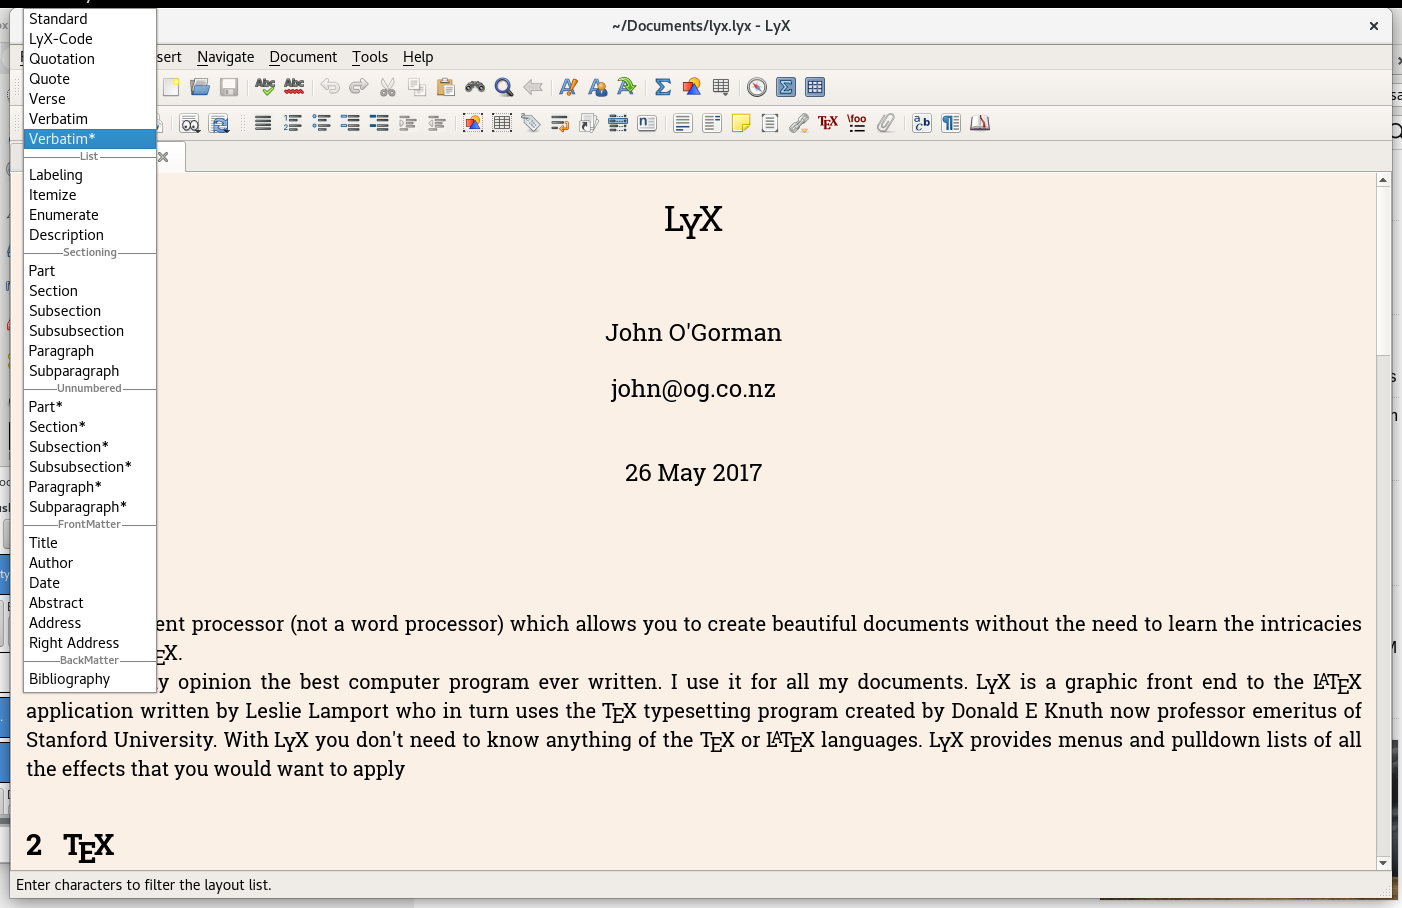Select Subsection in the layout dropdown

(x=65, y=311)
